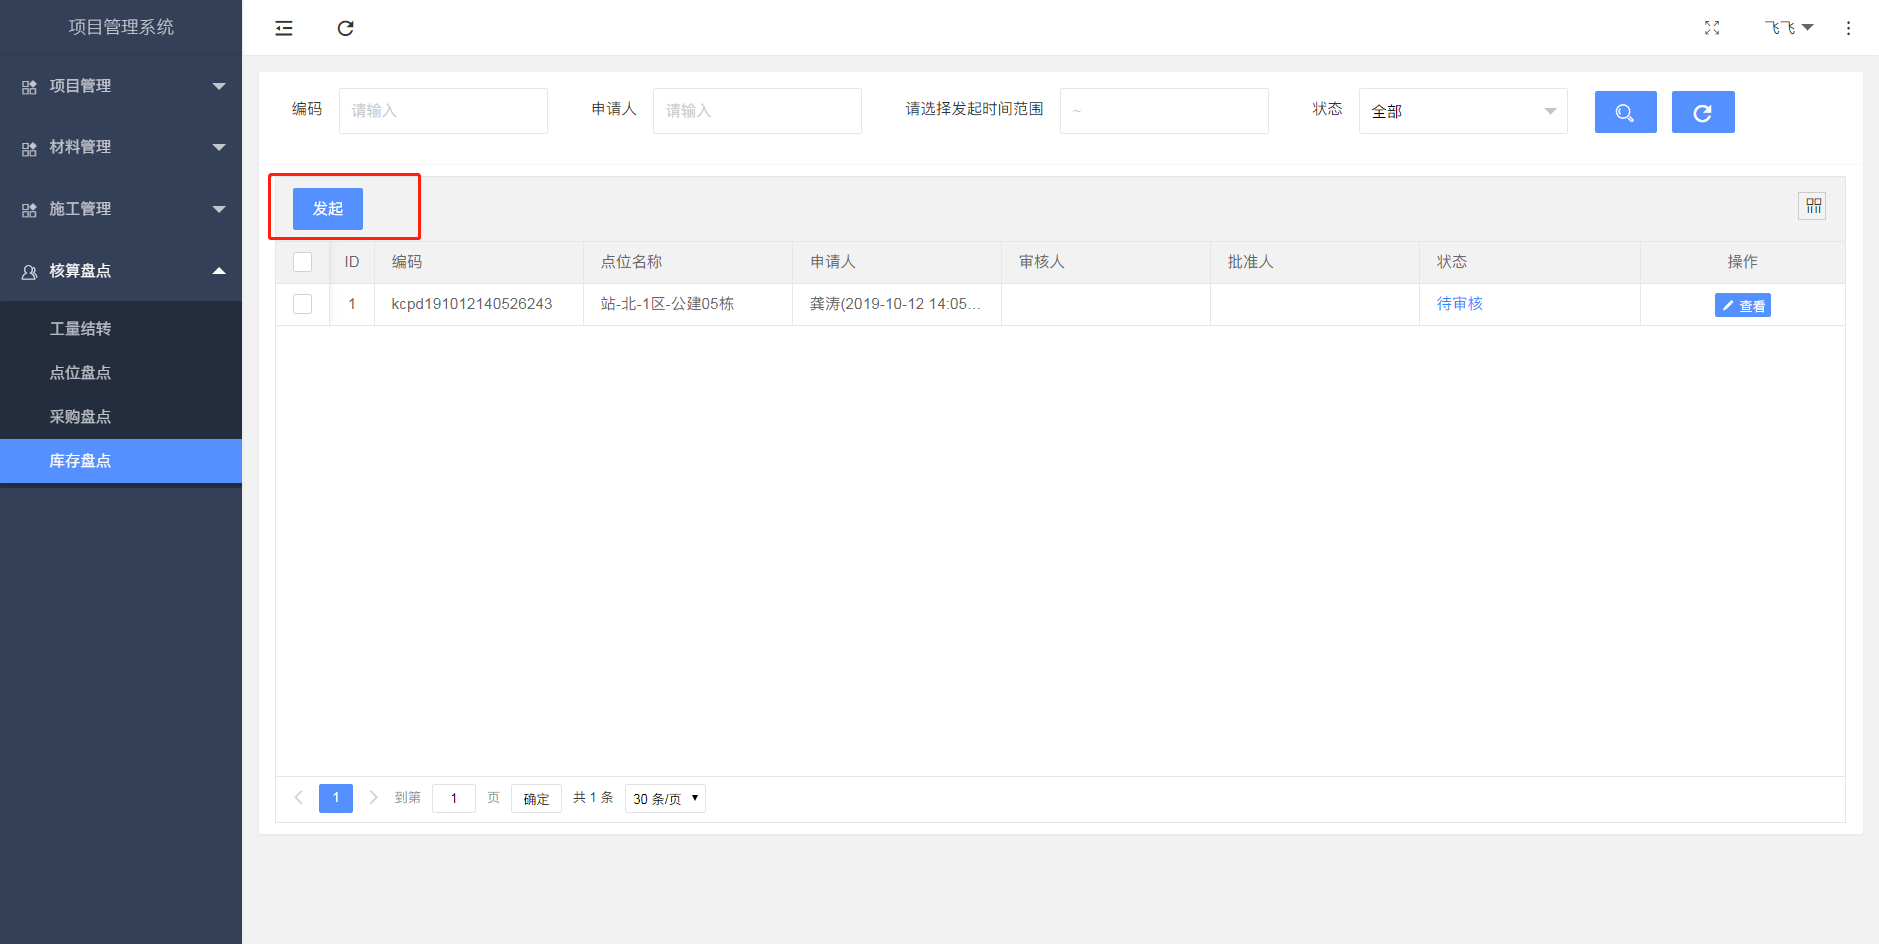Click the go-to page number input

pos(454,798)
